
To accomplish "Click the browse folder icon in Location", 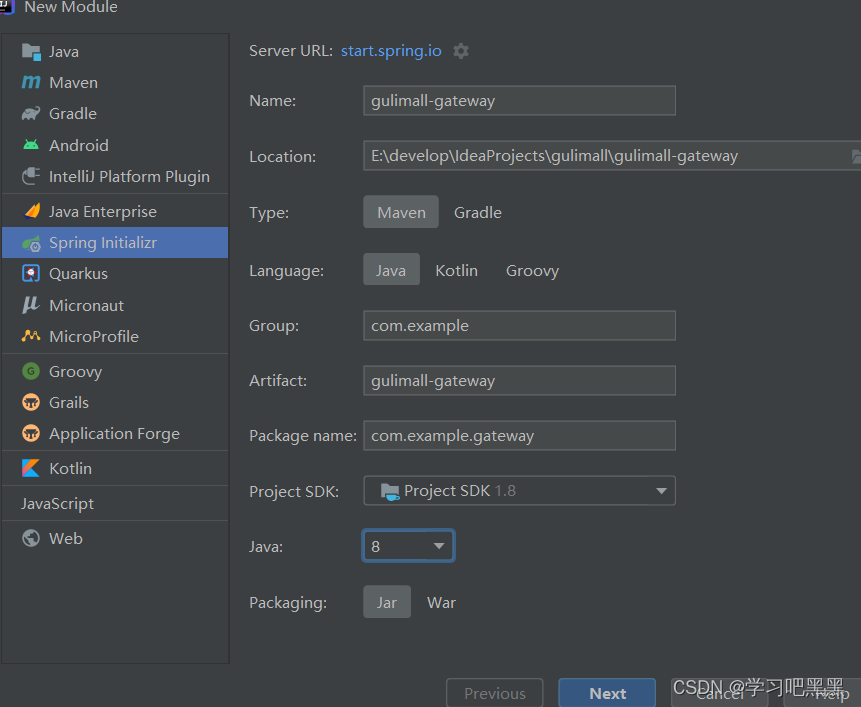I will tap(856, 156).
